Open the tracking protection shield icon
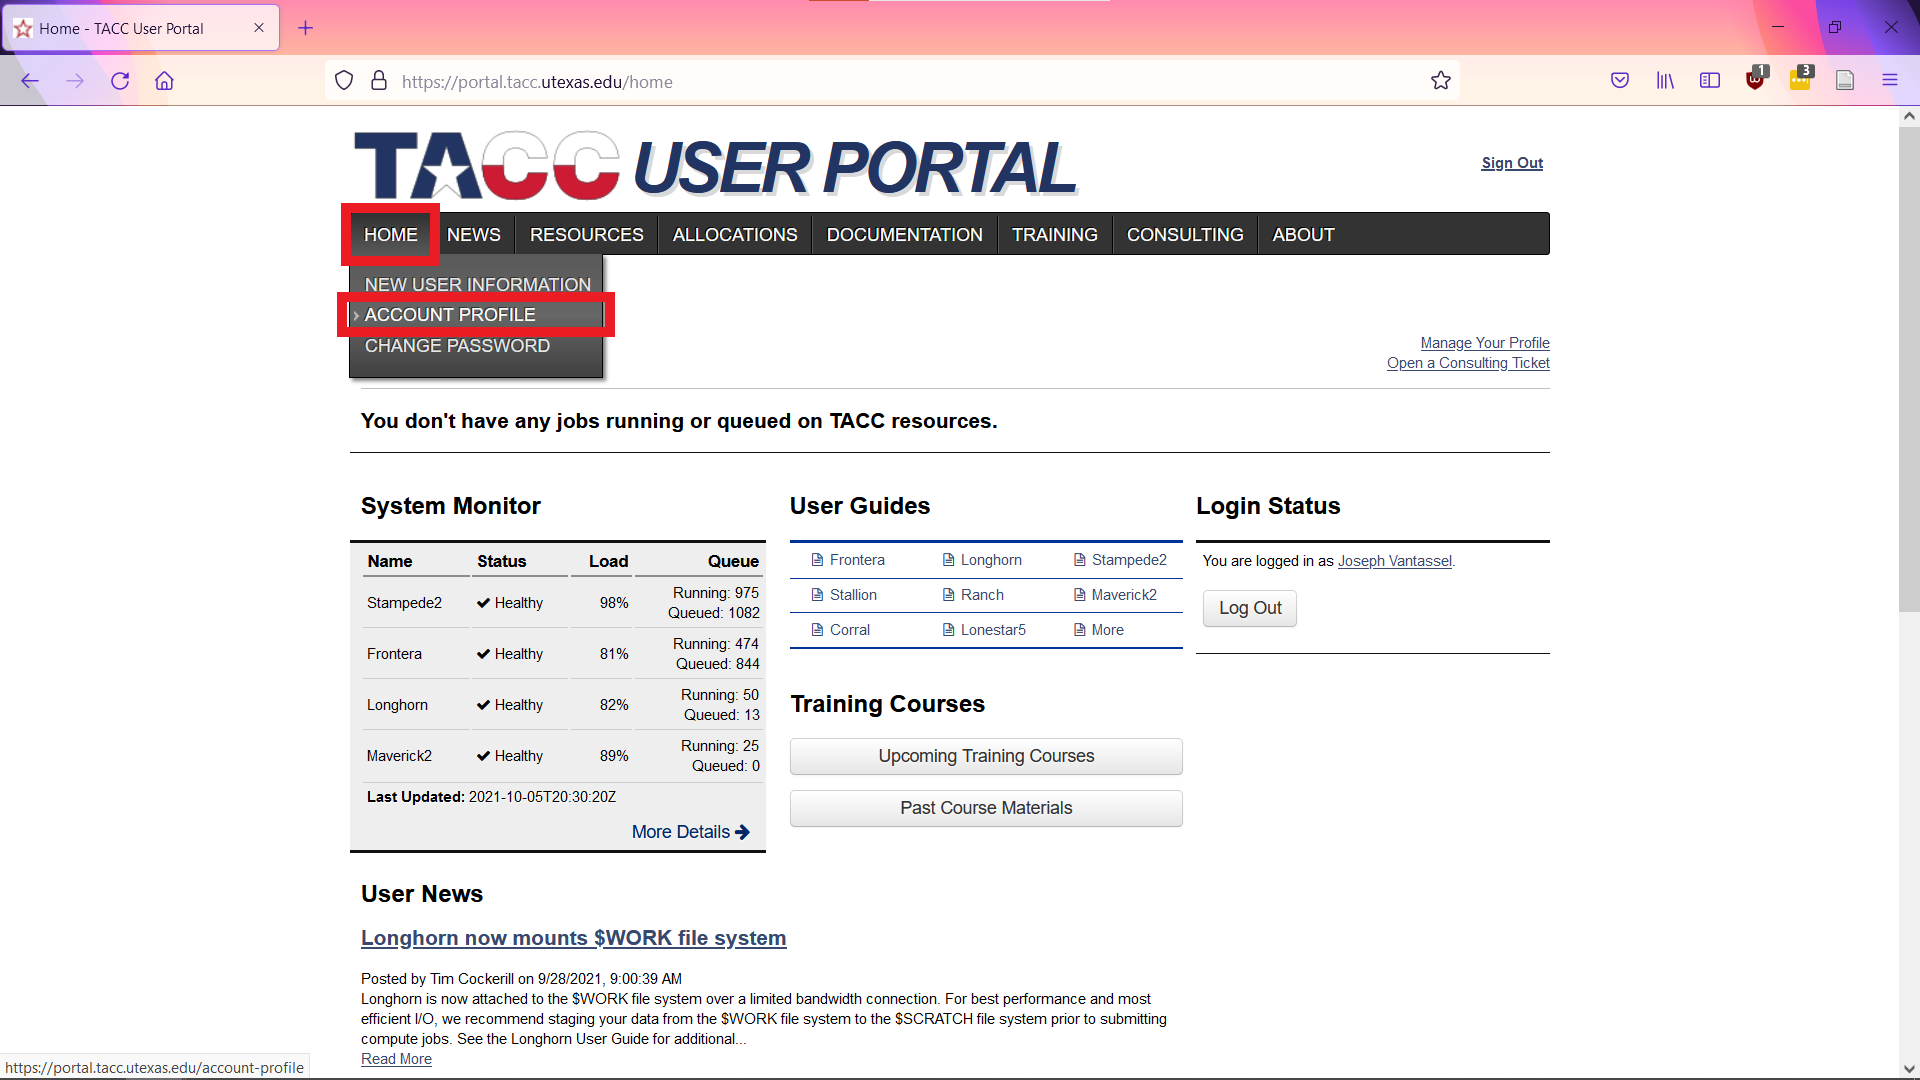Viewport: 1920px width, 1080px height. [344, 81]
